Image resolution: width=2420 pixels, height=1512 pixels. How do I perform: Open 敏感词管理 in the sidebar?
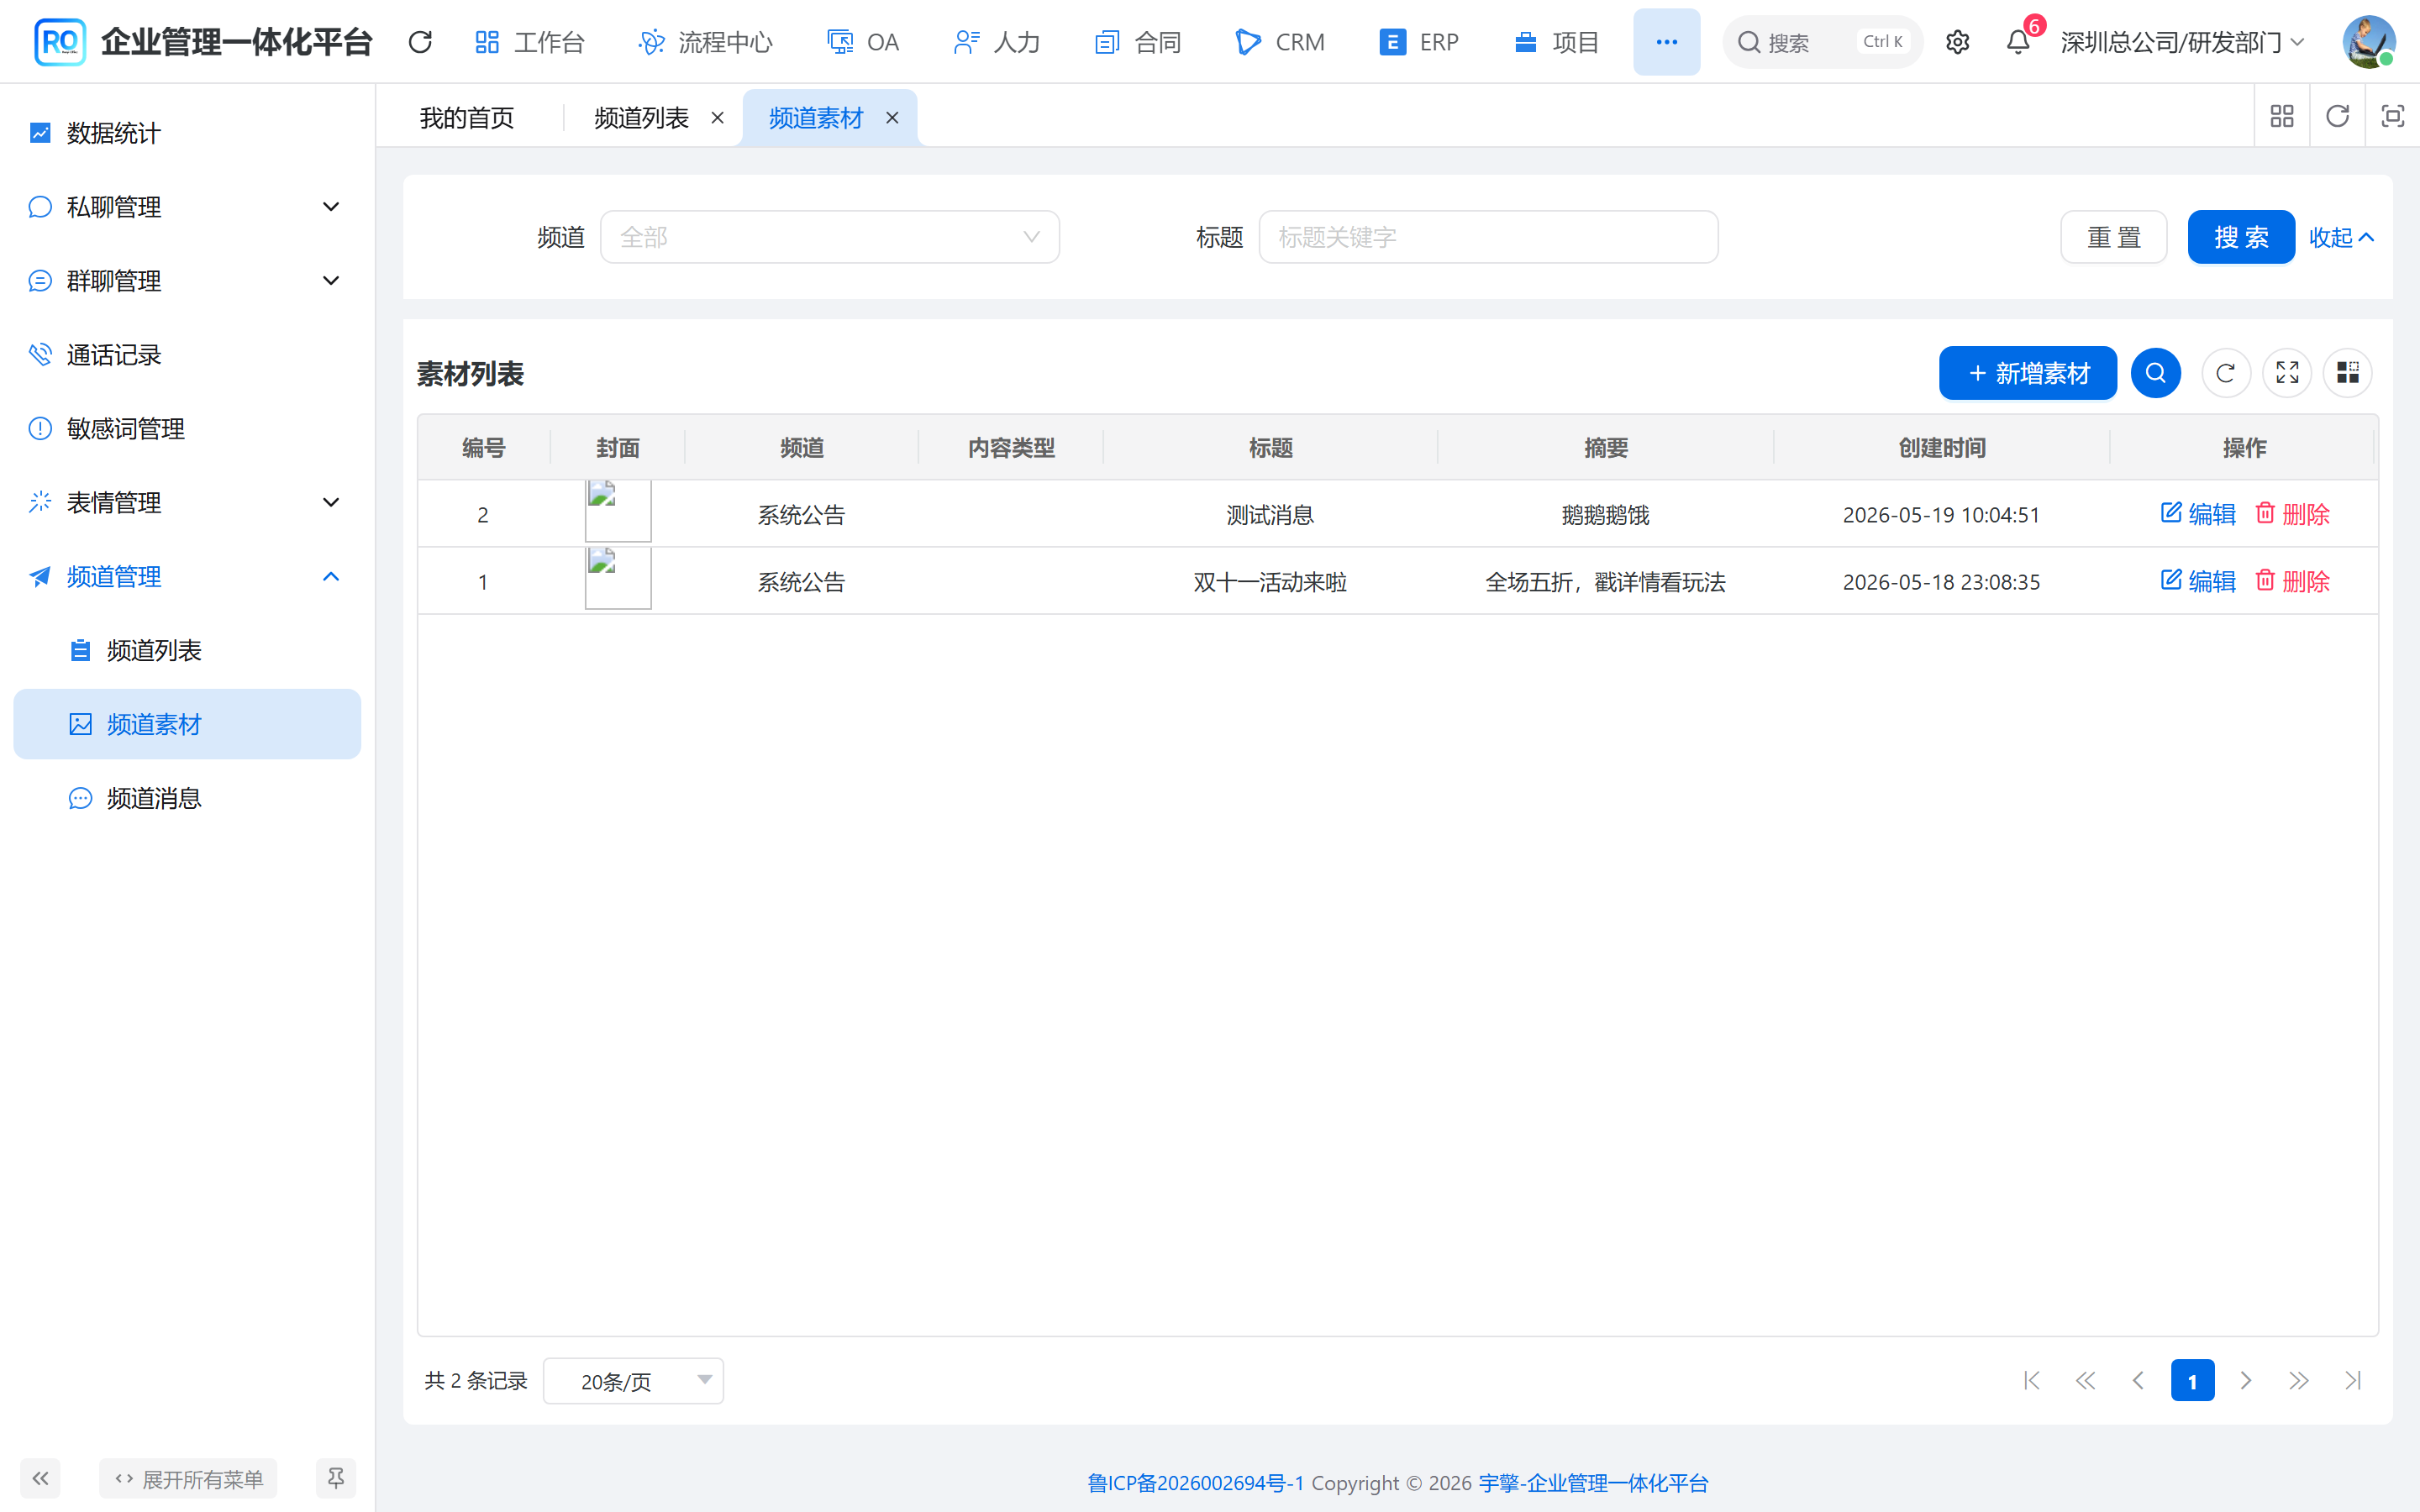click(187, 429)
